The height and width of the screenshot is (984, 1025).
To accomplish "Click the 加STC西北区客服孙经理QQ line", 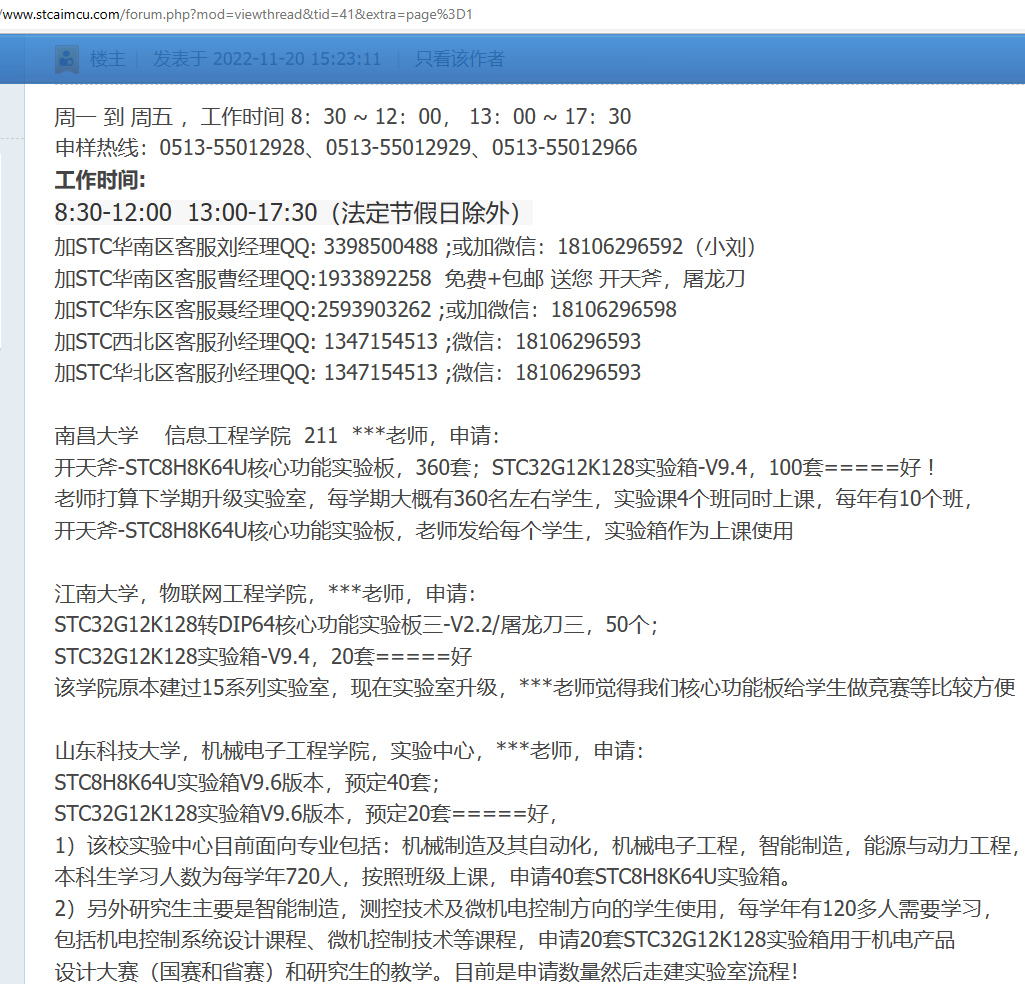I will [348, 341].
